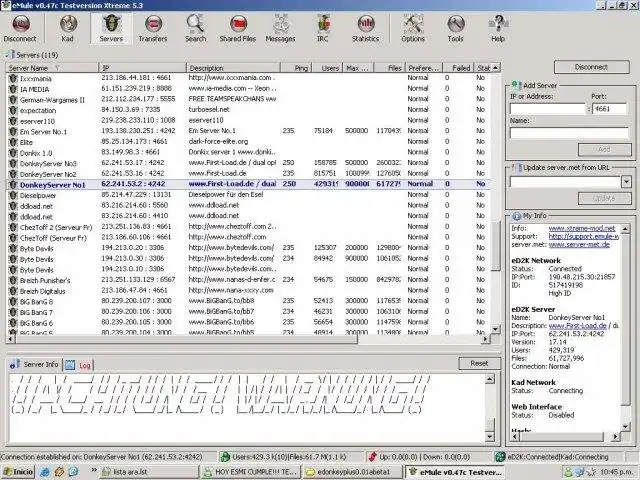Open the lista ara.lst taskbar item
The height and width of the screenshot is (480, 640).
[x=149, y=472]
